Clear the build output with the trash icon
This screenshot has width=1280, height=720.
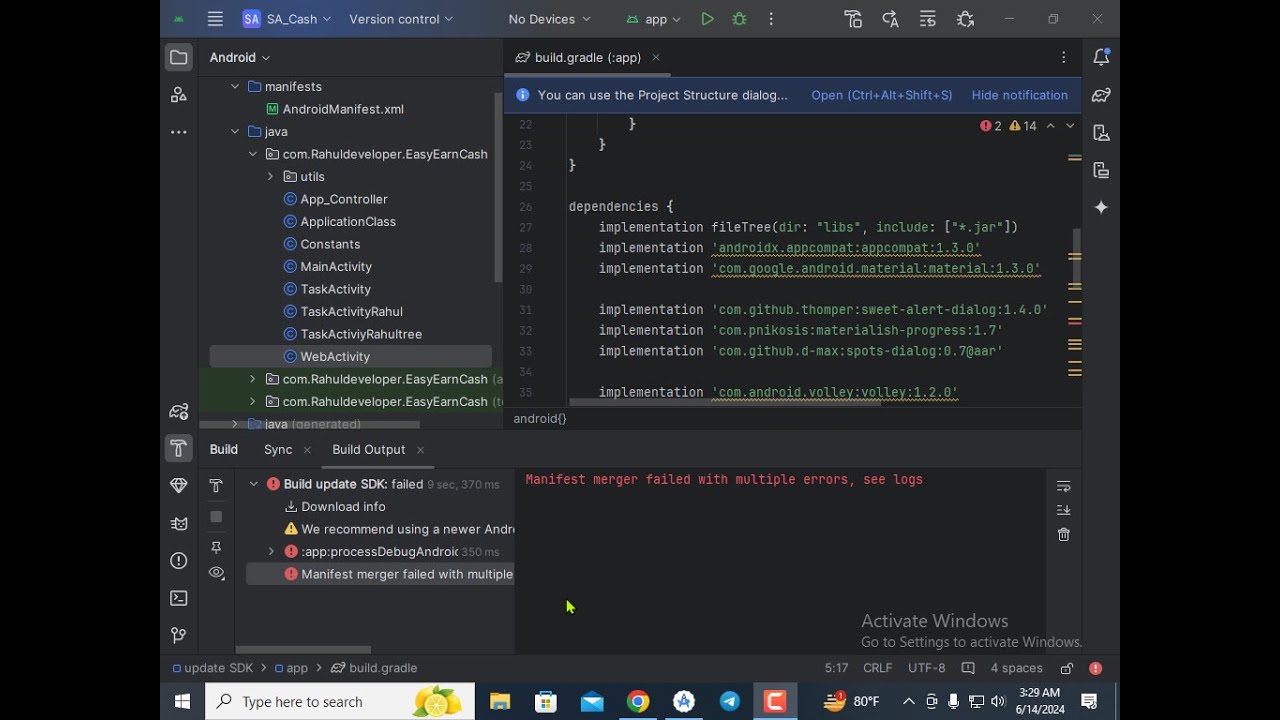(x=1064, y=535)
